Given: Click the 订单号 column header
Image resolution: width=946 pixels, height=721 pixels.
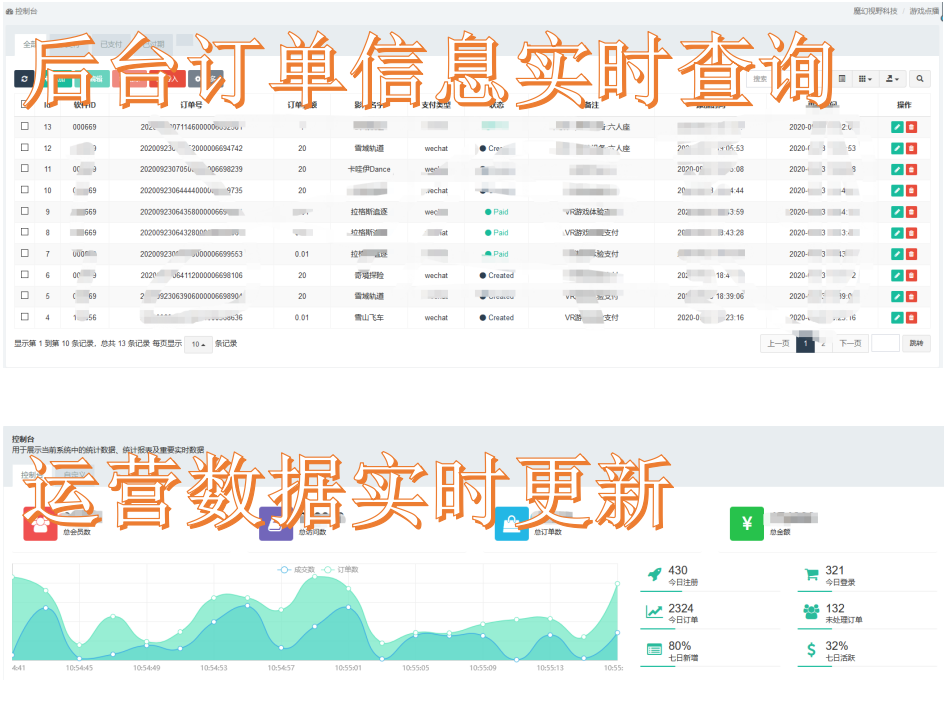Looking at the screenshot, I should coord(191,105).
